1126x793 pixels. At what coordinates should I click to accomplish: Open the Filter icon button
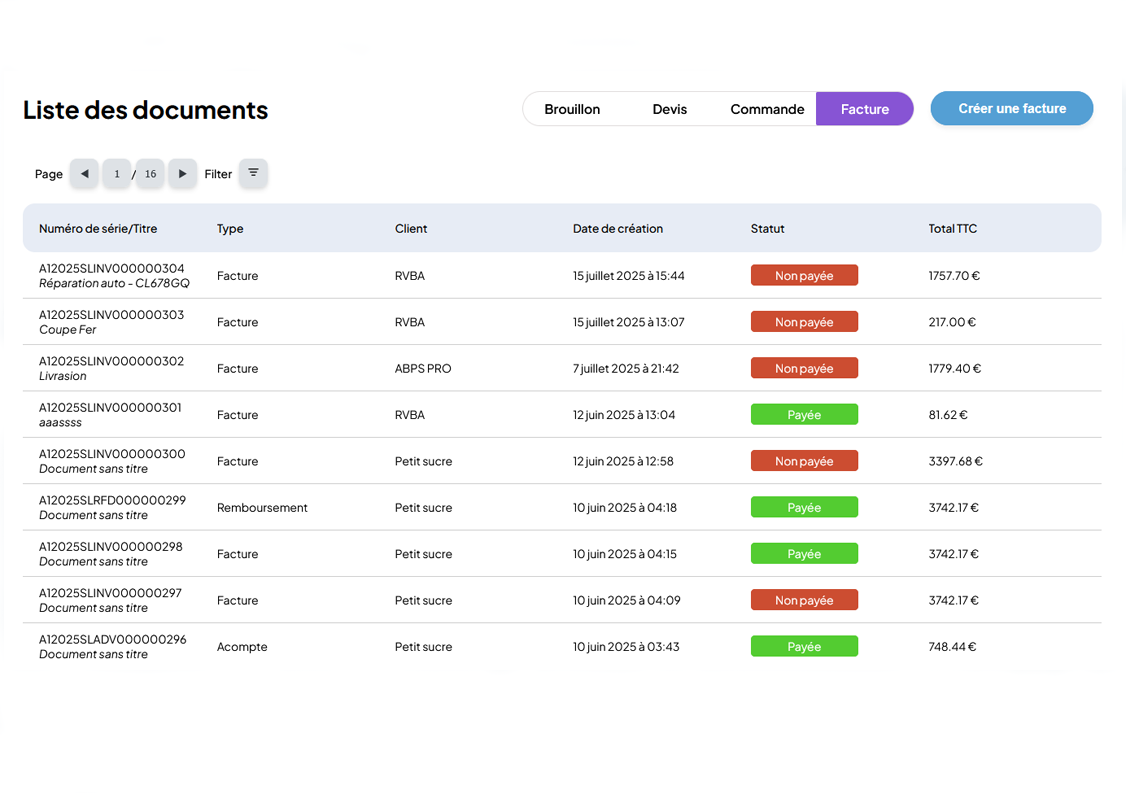tap(253, 174)
